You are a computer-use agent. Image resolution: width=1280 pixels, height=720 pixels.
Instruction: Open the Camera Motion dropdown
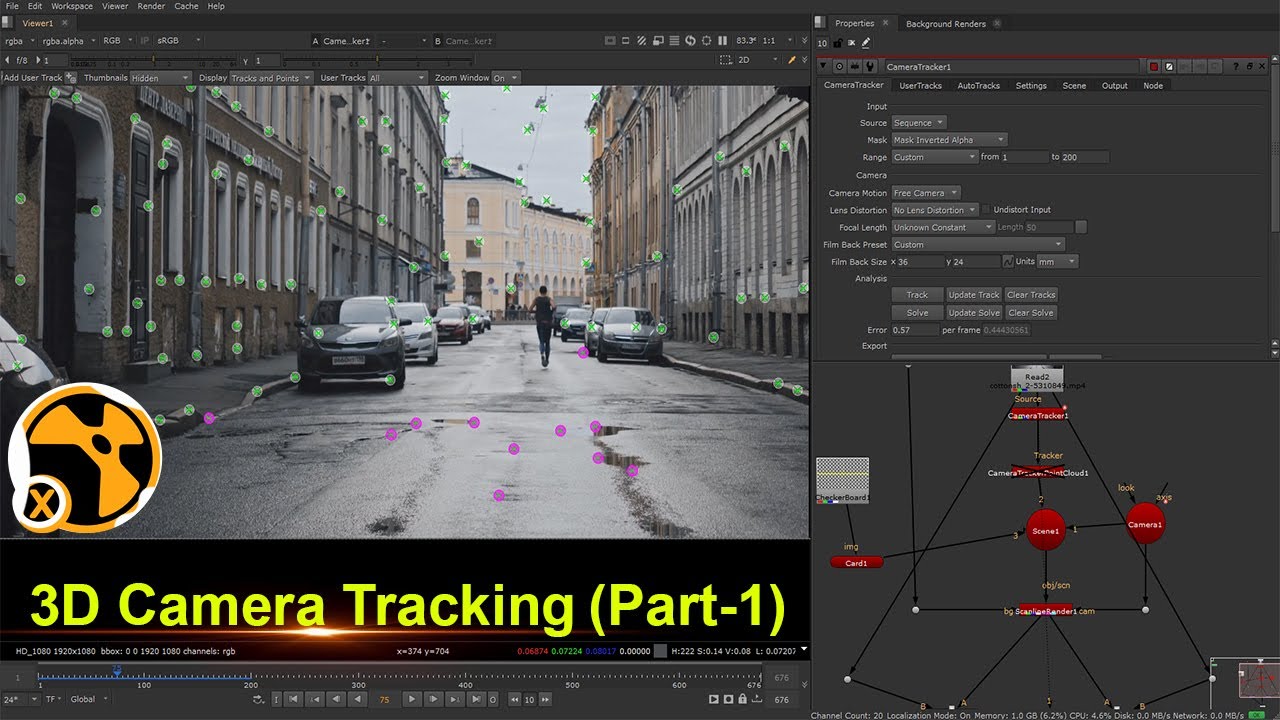(925, 193)
